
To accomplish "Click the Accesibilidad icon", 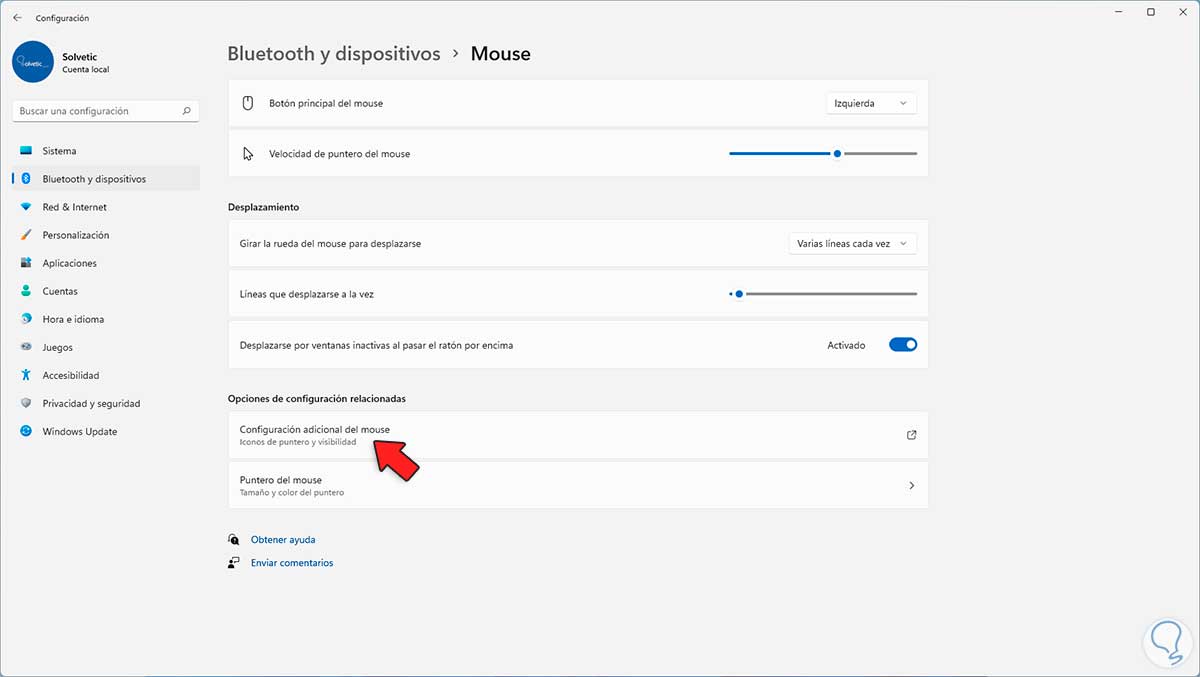I will [26, 376].
